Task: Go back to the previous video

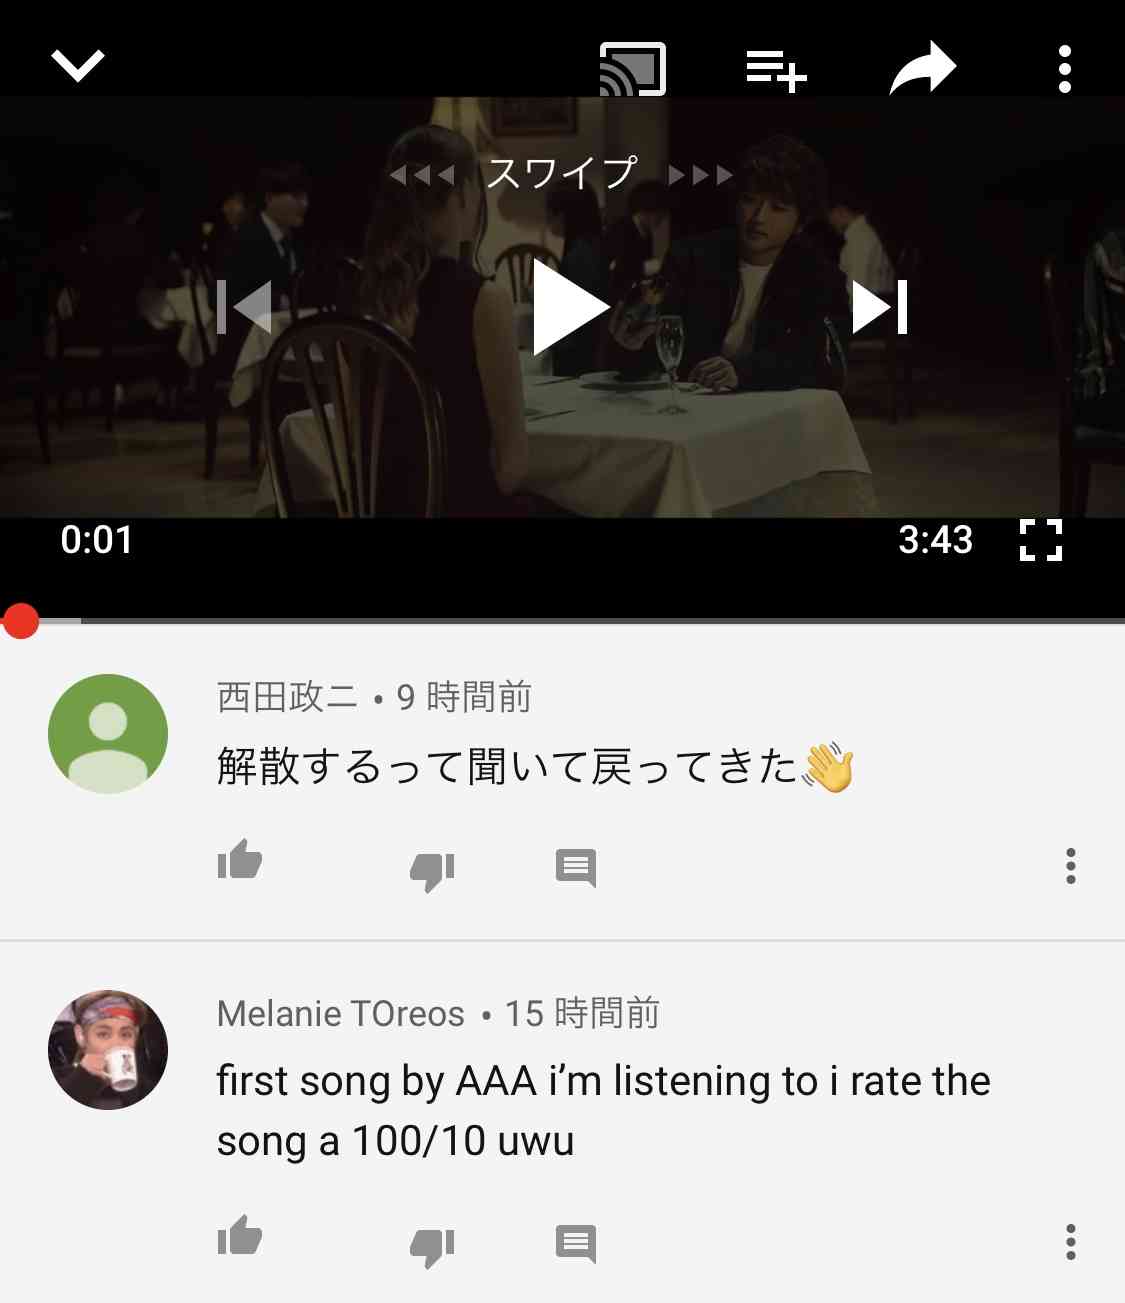Action: pos(245,306)
